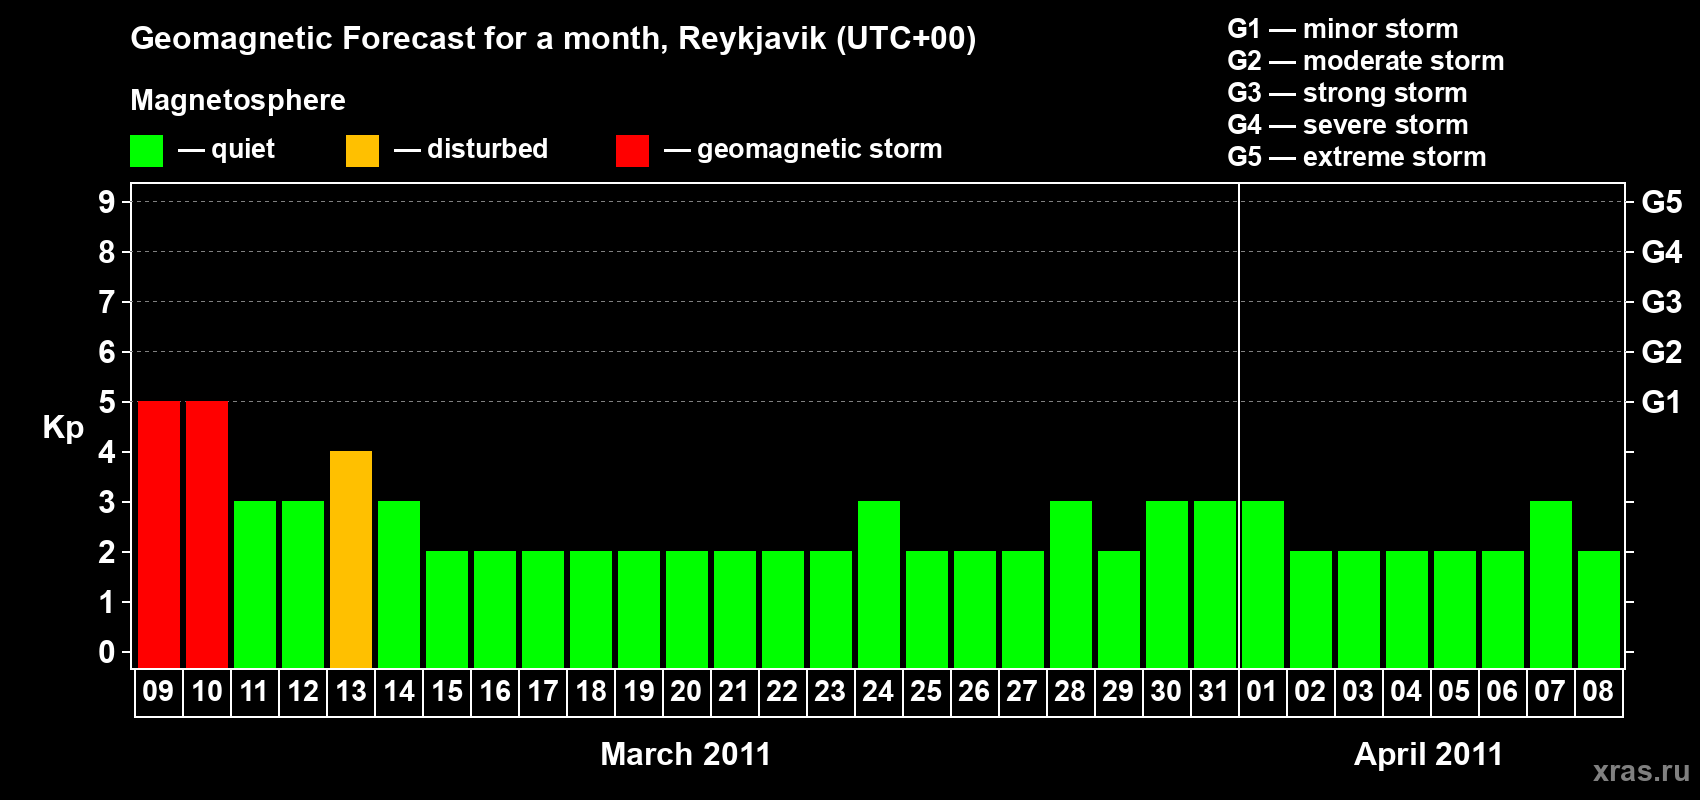This screenshot has width=1700, height=800.
Task: Click the green bar for March 30
Action: [x=1167, y=584]
